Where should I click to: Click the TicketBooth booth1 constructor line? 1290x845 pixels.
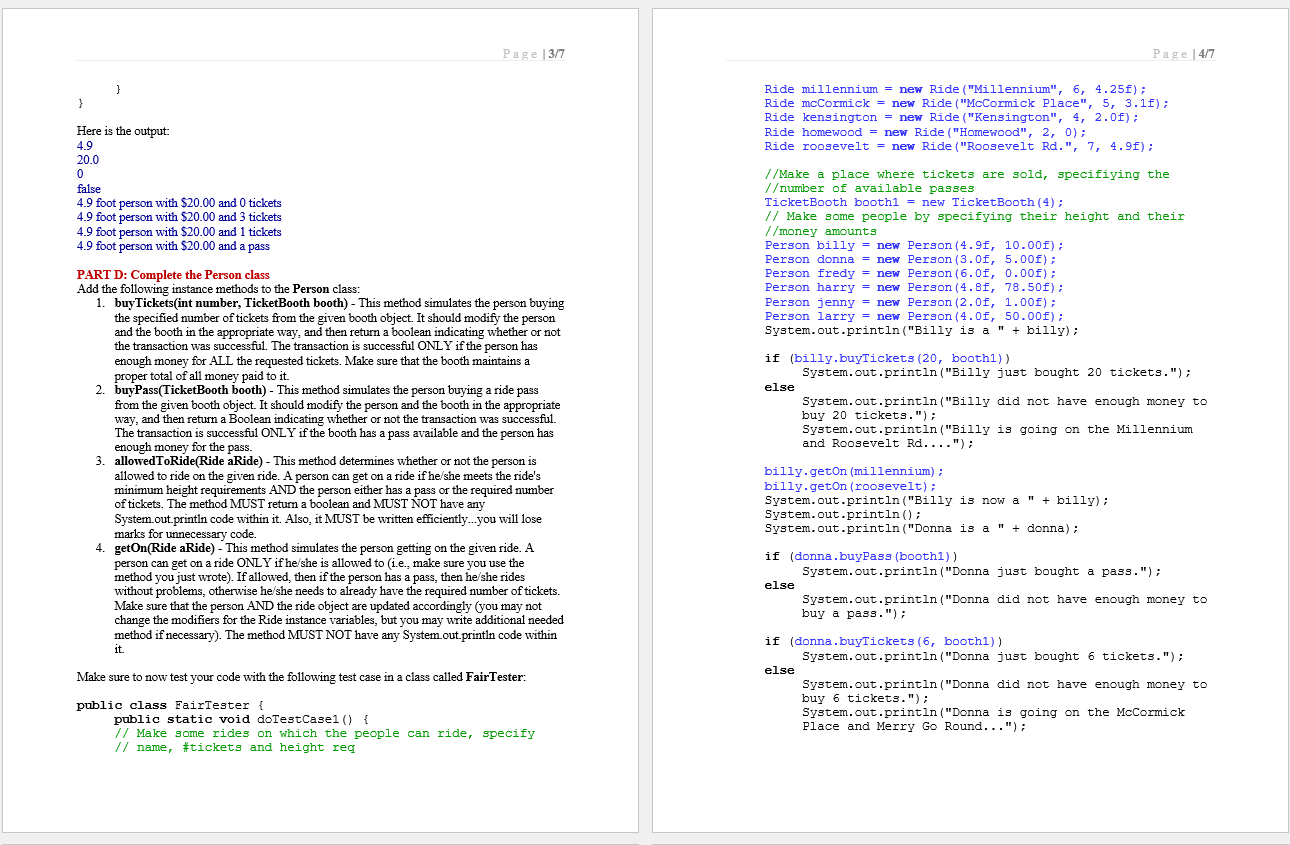pos(880,202)
